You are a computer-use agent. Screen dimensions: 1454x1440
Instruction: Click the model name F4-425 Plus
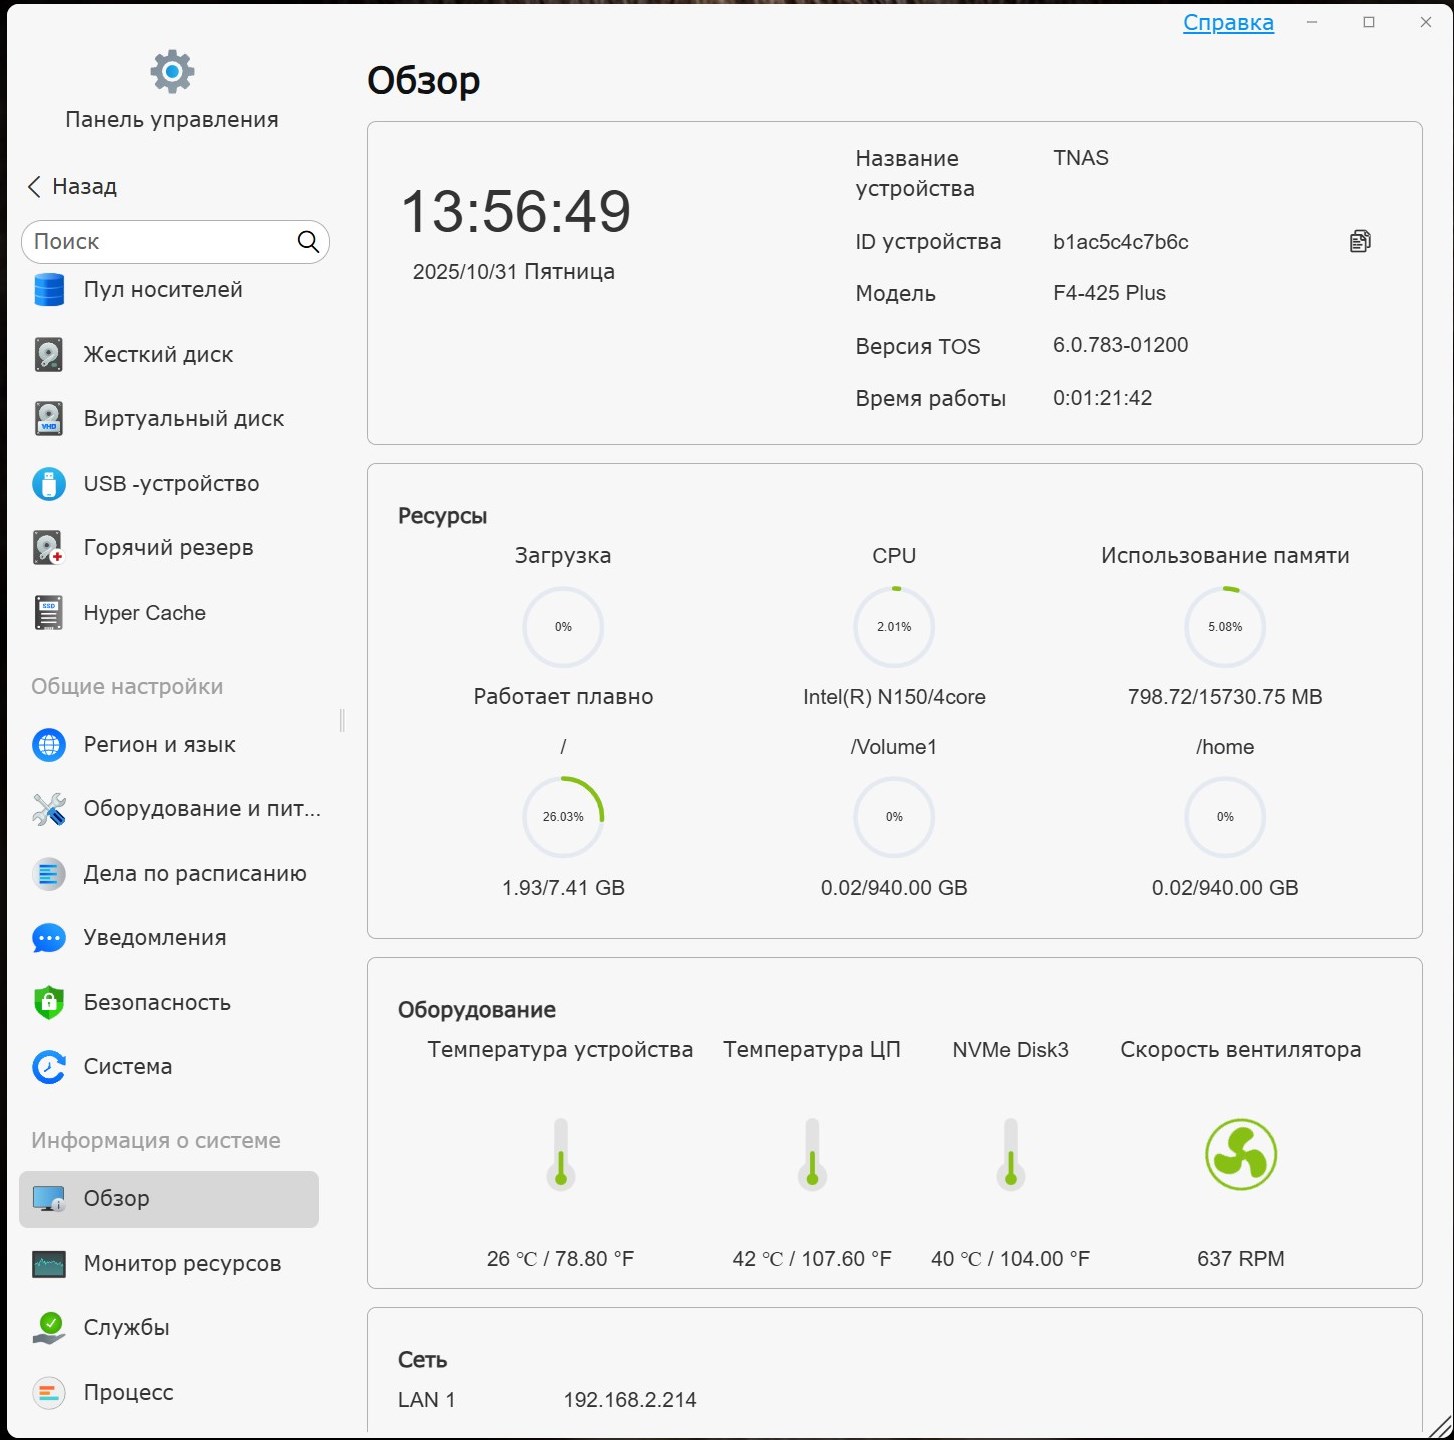[x=1109, y=293]
